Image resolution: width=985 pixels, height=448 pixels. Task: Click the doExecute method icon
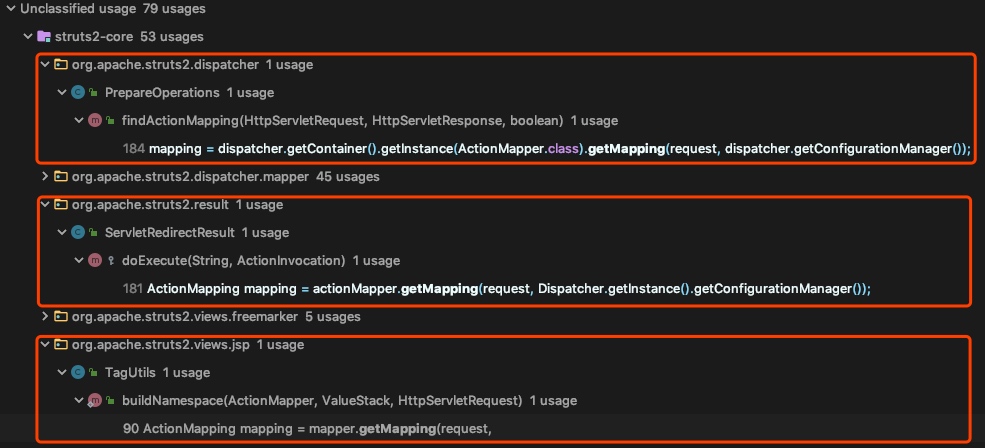click(95, 260)
